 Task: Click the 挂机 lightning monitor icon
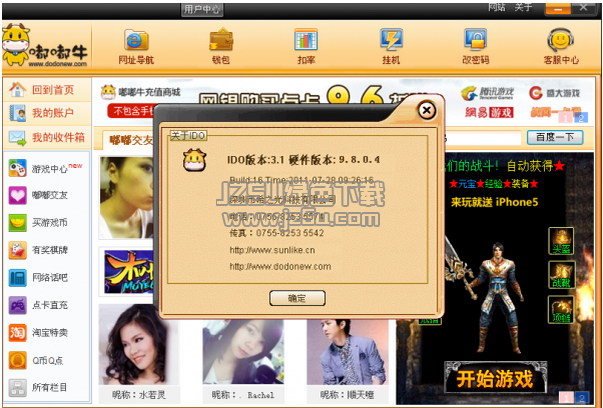(x=391, y=40)
